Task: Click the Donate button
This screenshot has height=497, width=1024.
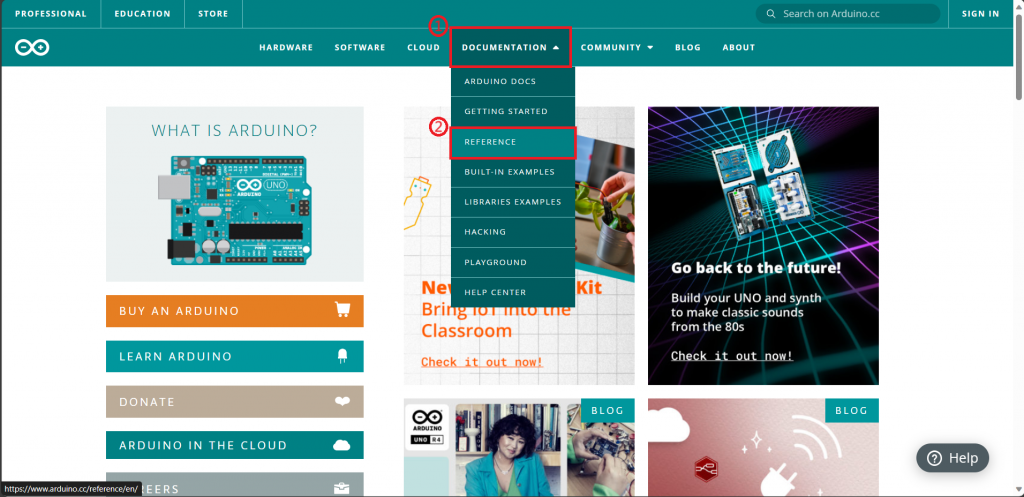Action: (234, 402)
